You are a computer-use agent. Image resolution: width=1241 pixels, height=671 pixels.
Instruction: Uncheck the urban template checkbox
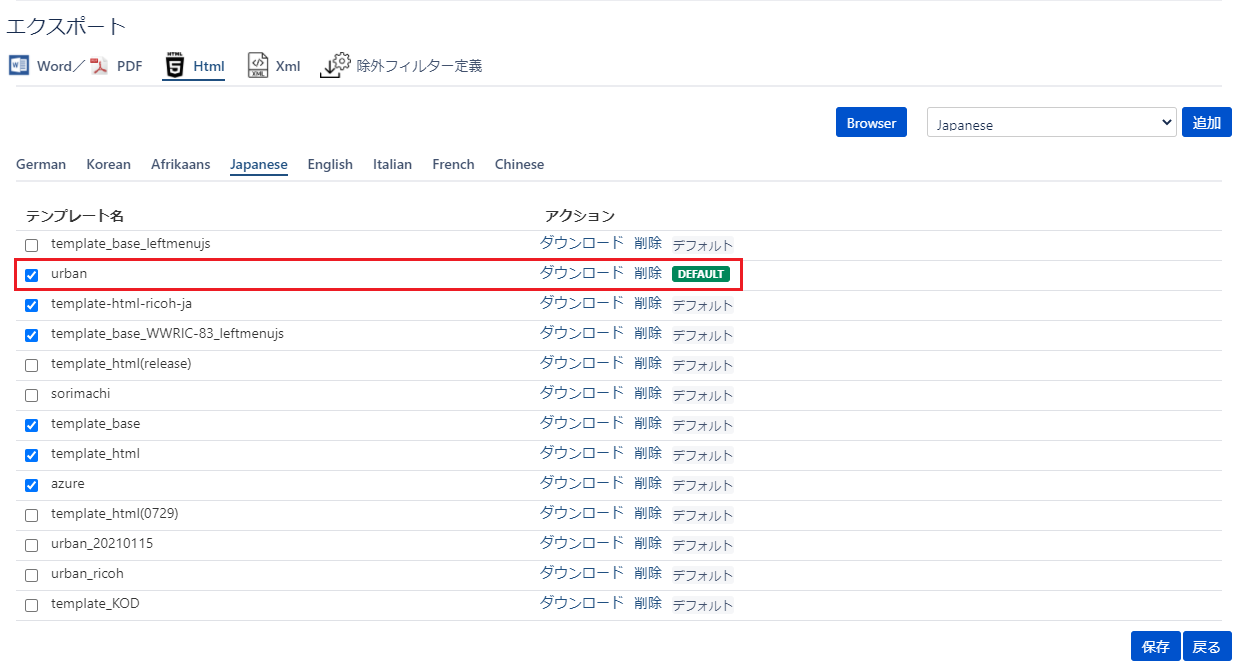[x=32, y=275]
